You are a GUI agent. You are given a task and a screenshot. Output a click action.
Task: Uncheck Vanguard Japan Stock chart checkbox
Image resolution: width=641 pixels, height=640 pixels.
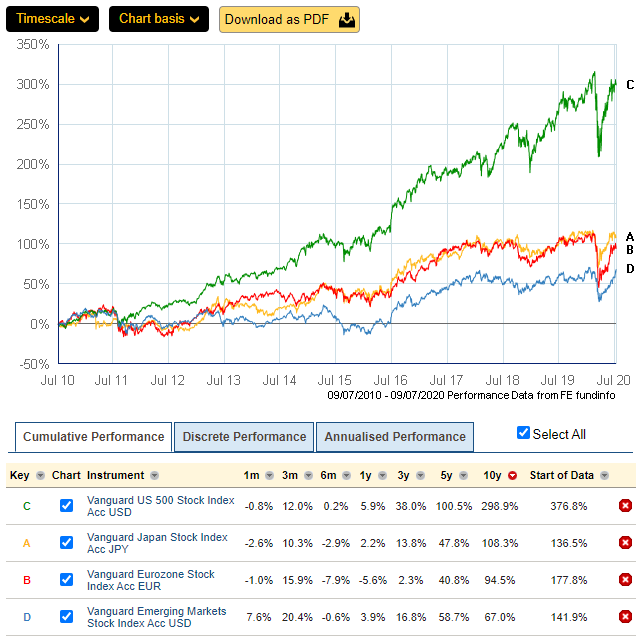coord(66,543)
